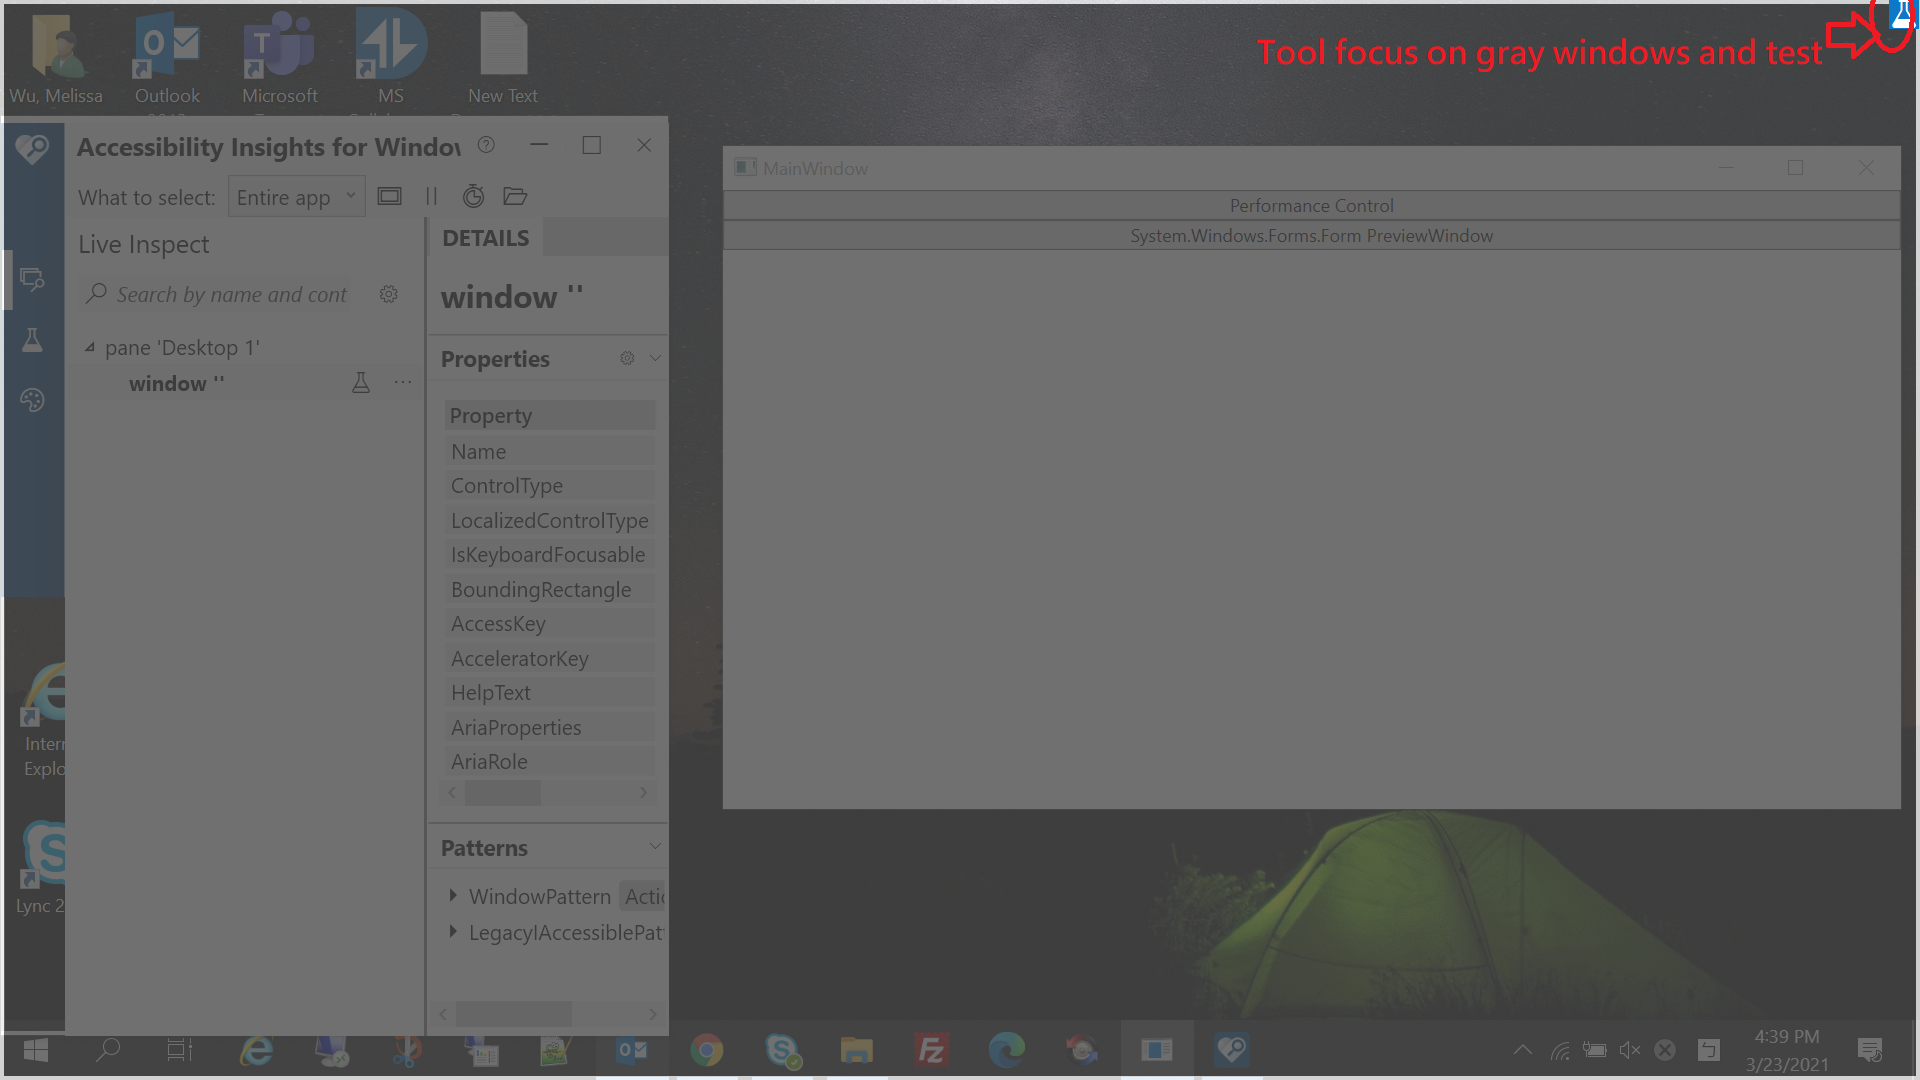Collapse the pane 'Desktop 1' tree node
The height and width of the screenshot is (1080, 1920).
[90, 347]
